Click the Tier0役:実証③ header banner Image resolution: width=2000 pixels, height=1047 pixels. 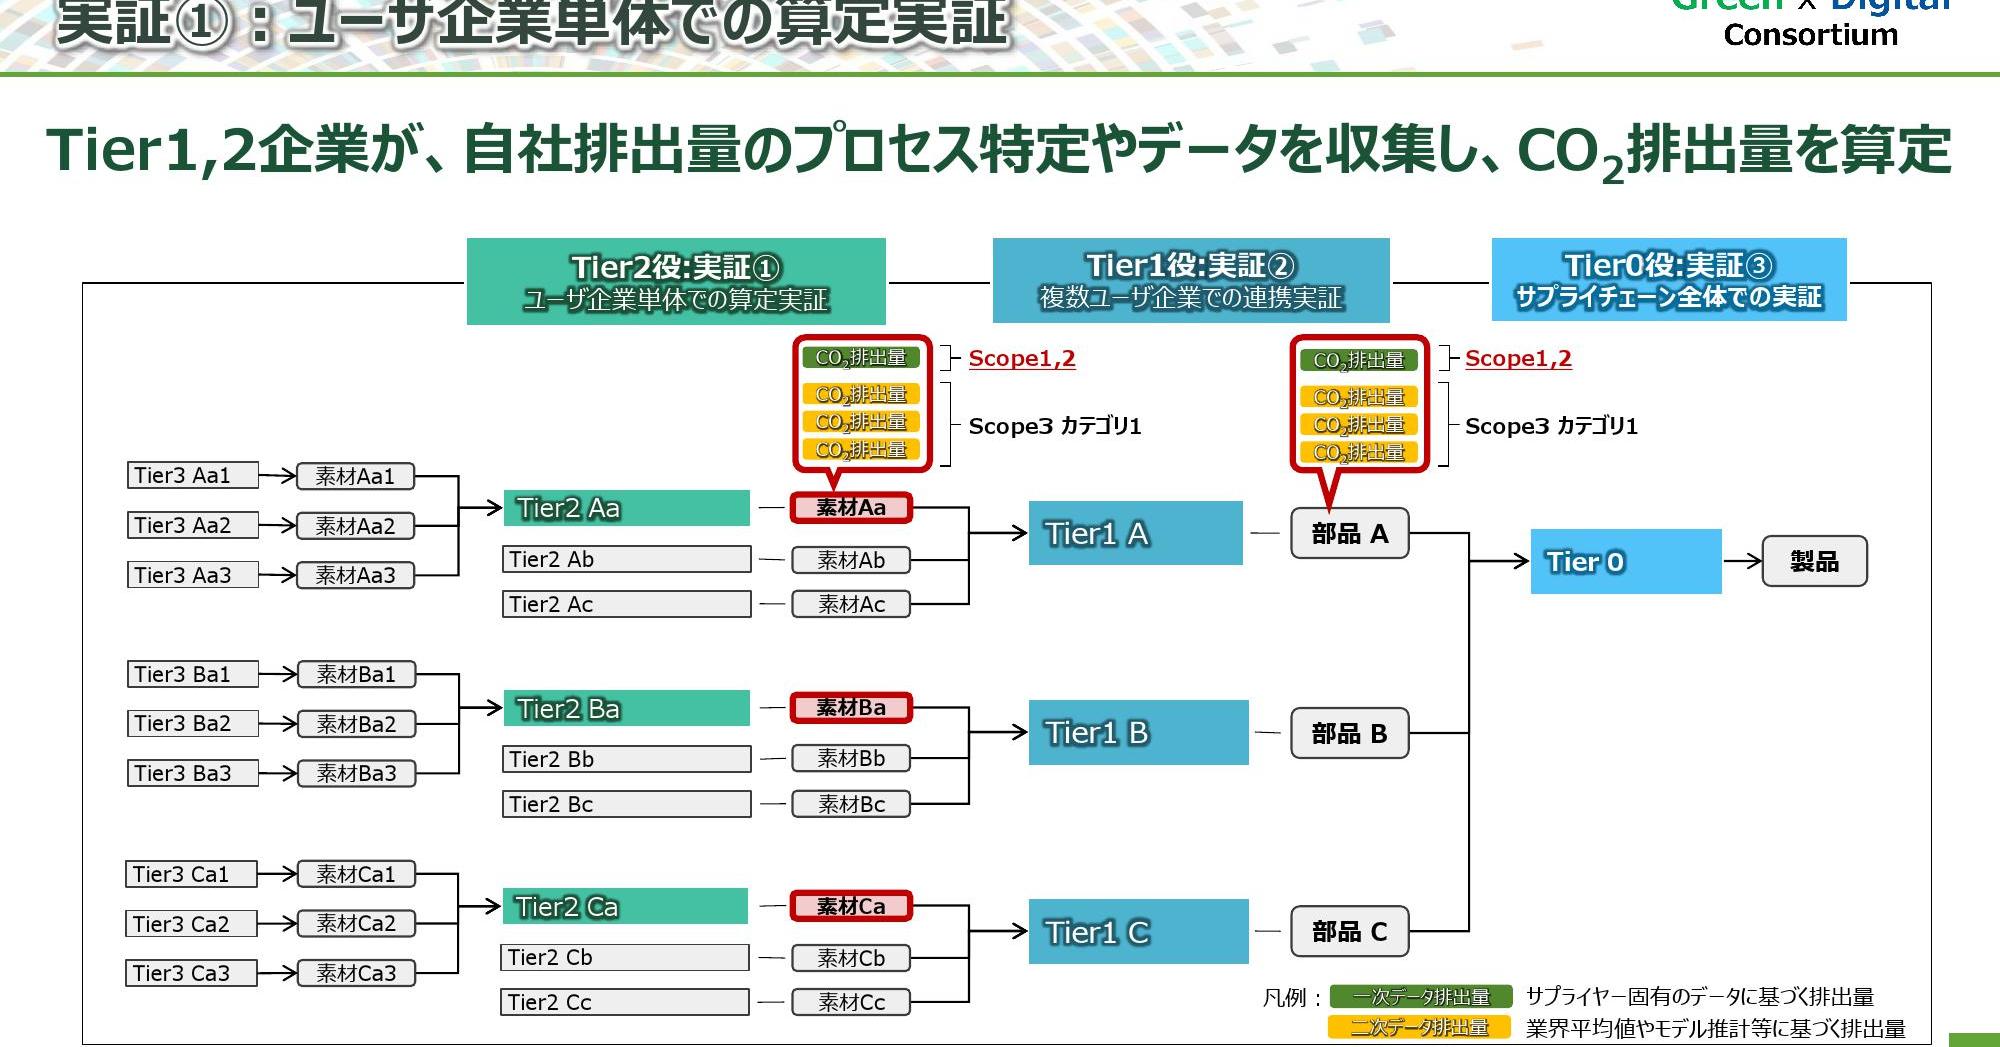pyautogui.click(x=1668, y=280)
